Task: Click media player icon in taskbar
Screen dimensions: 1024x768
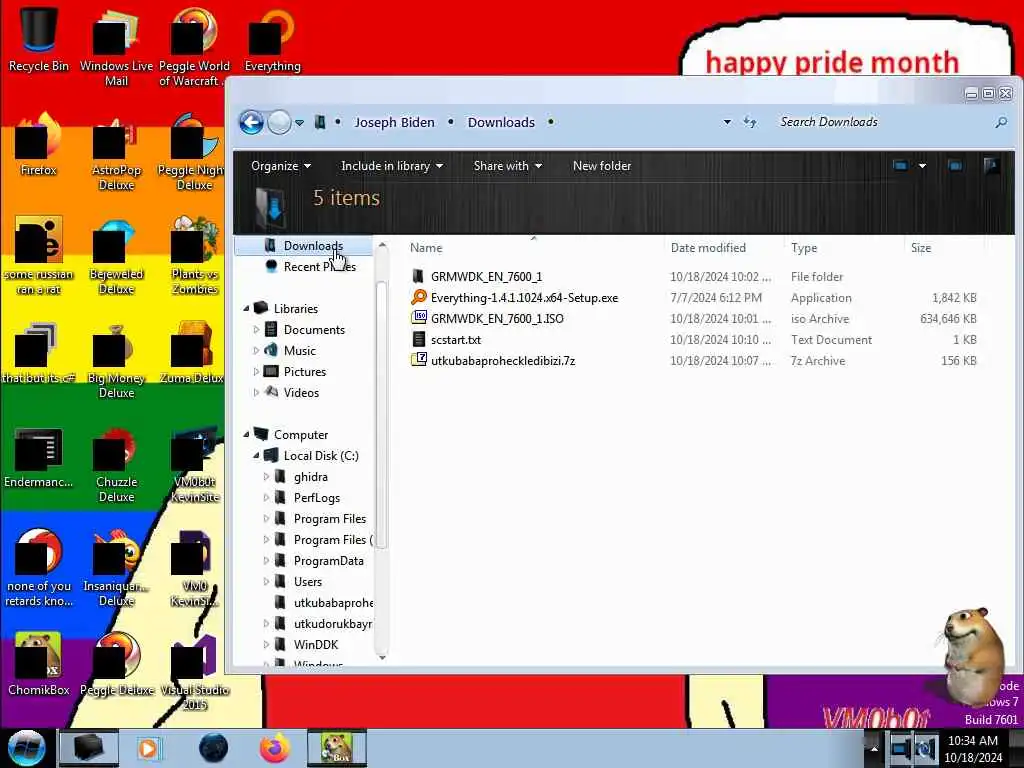Action: point(148,748)
